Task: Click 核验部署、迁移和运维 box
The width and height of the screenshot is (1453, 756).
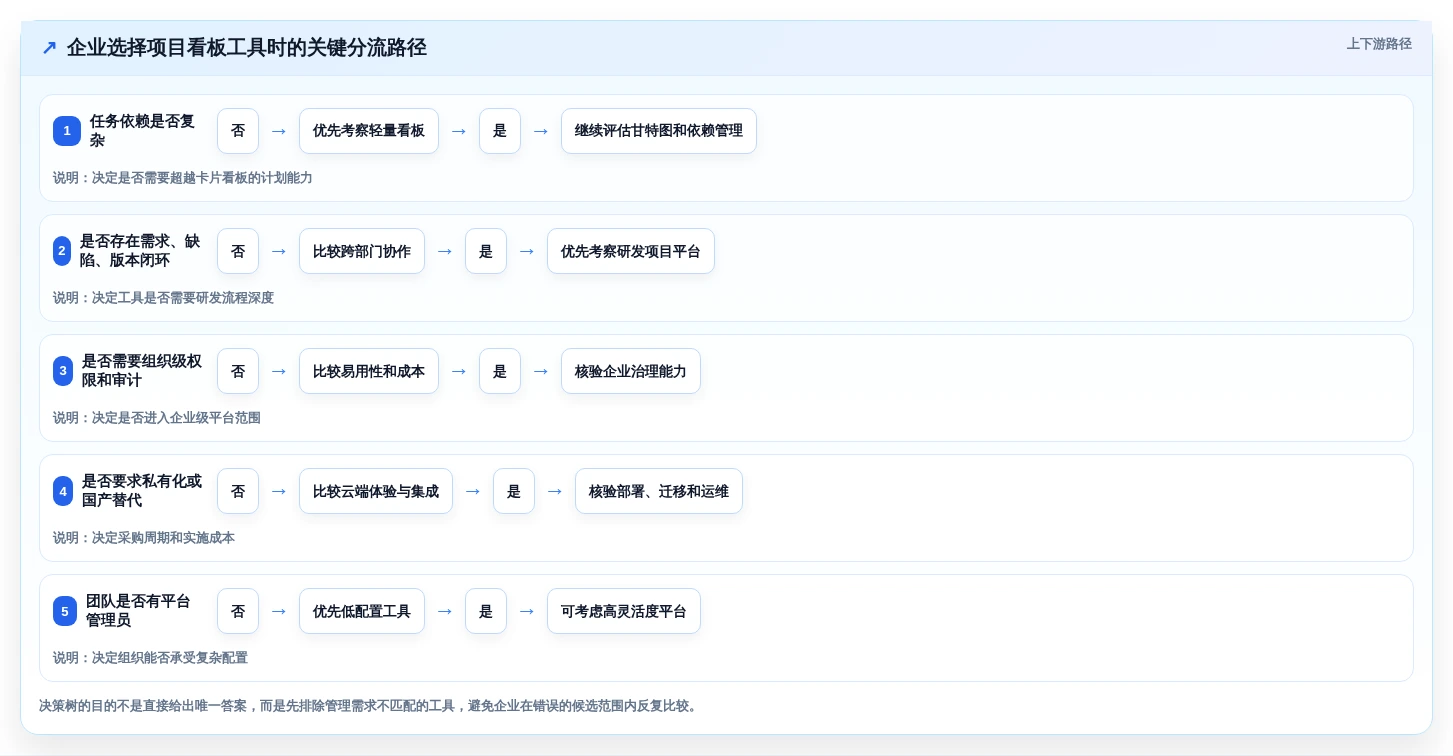Action: pos(659,491)
